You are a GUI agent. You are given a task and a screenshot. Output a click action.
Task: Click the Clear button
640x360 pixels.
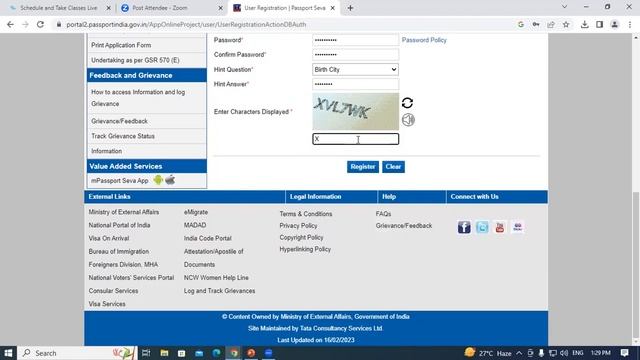click(x=393, y=167)
